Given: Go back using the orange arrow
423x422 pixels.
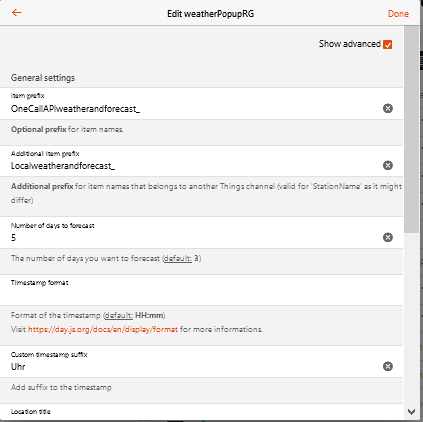Looking at the screenshot, I should tap(16, 13).
